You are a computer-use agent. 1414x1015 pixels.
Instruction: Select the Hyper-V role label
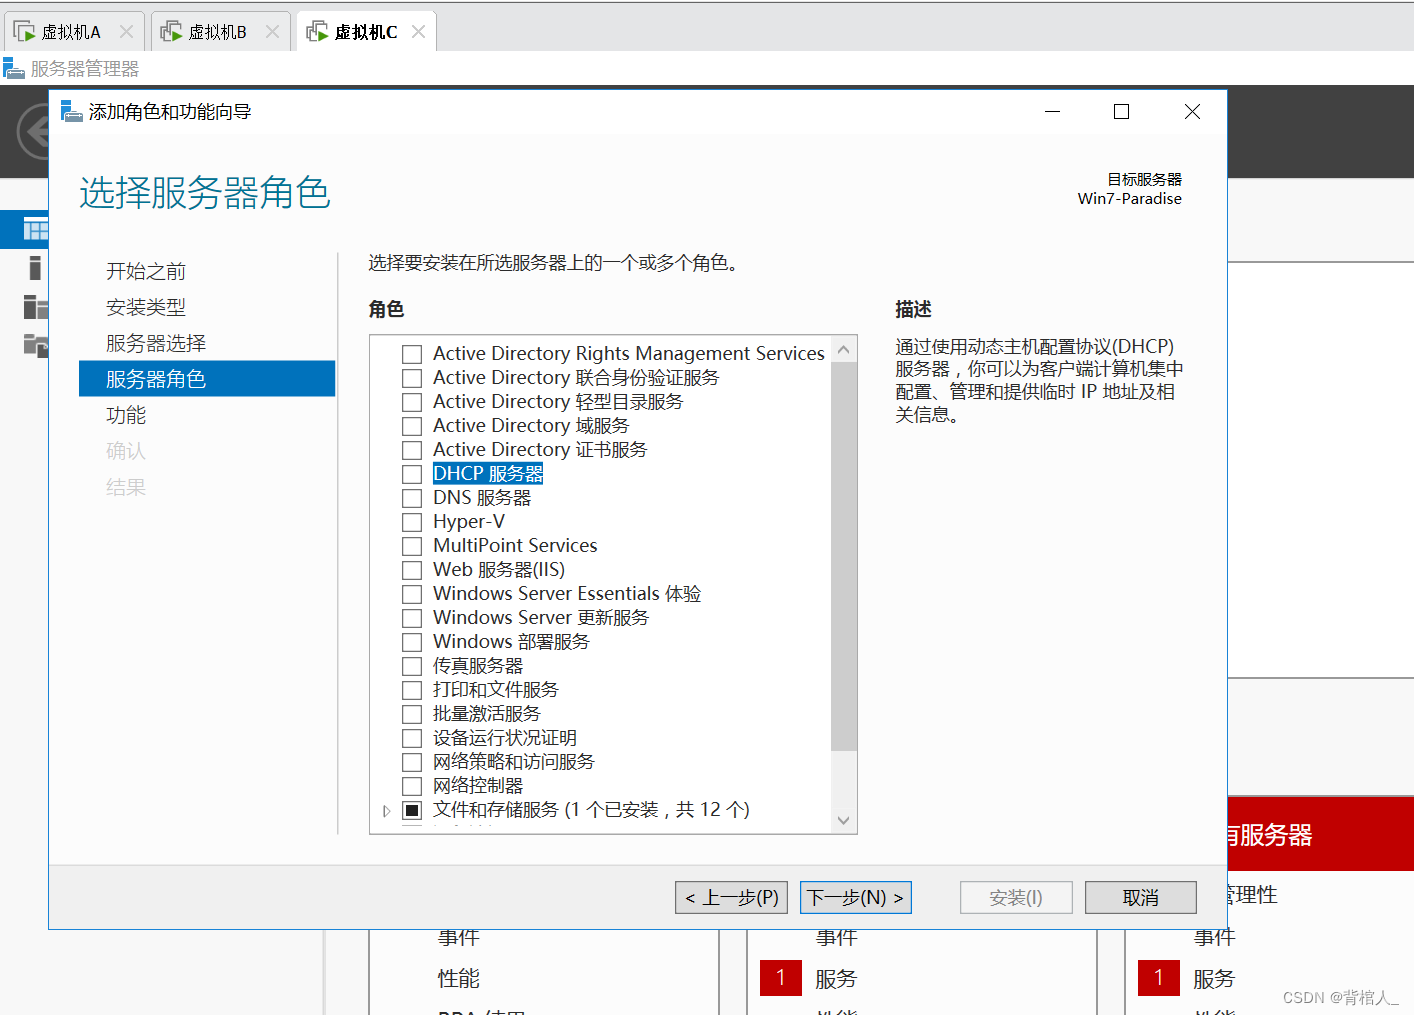[x=469, y=522]
